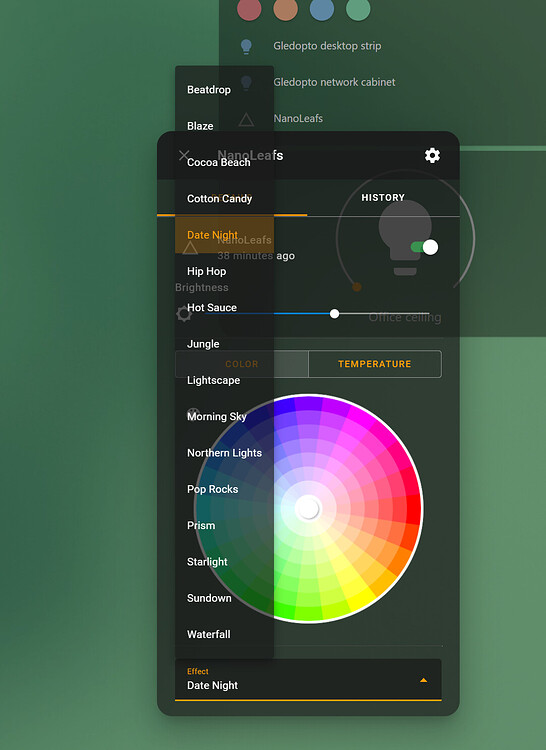Click Gledopto desktop strip bulb icon
Image resolution: width=546 pixels, height=750 pixels.
246,46
